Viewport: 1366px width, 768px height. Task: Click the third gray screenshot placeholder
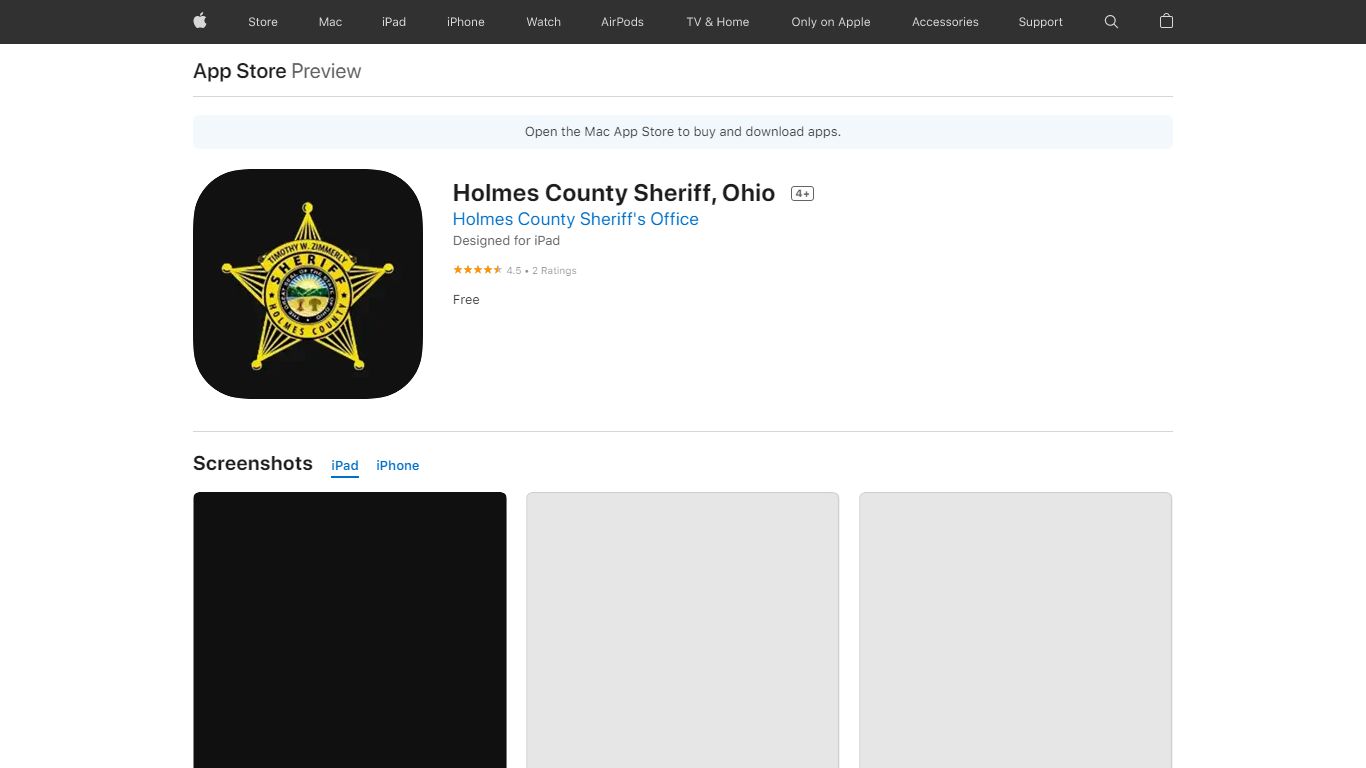1016,630
